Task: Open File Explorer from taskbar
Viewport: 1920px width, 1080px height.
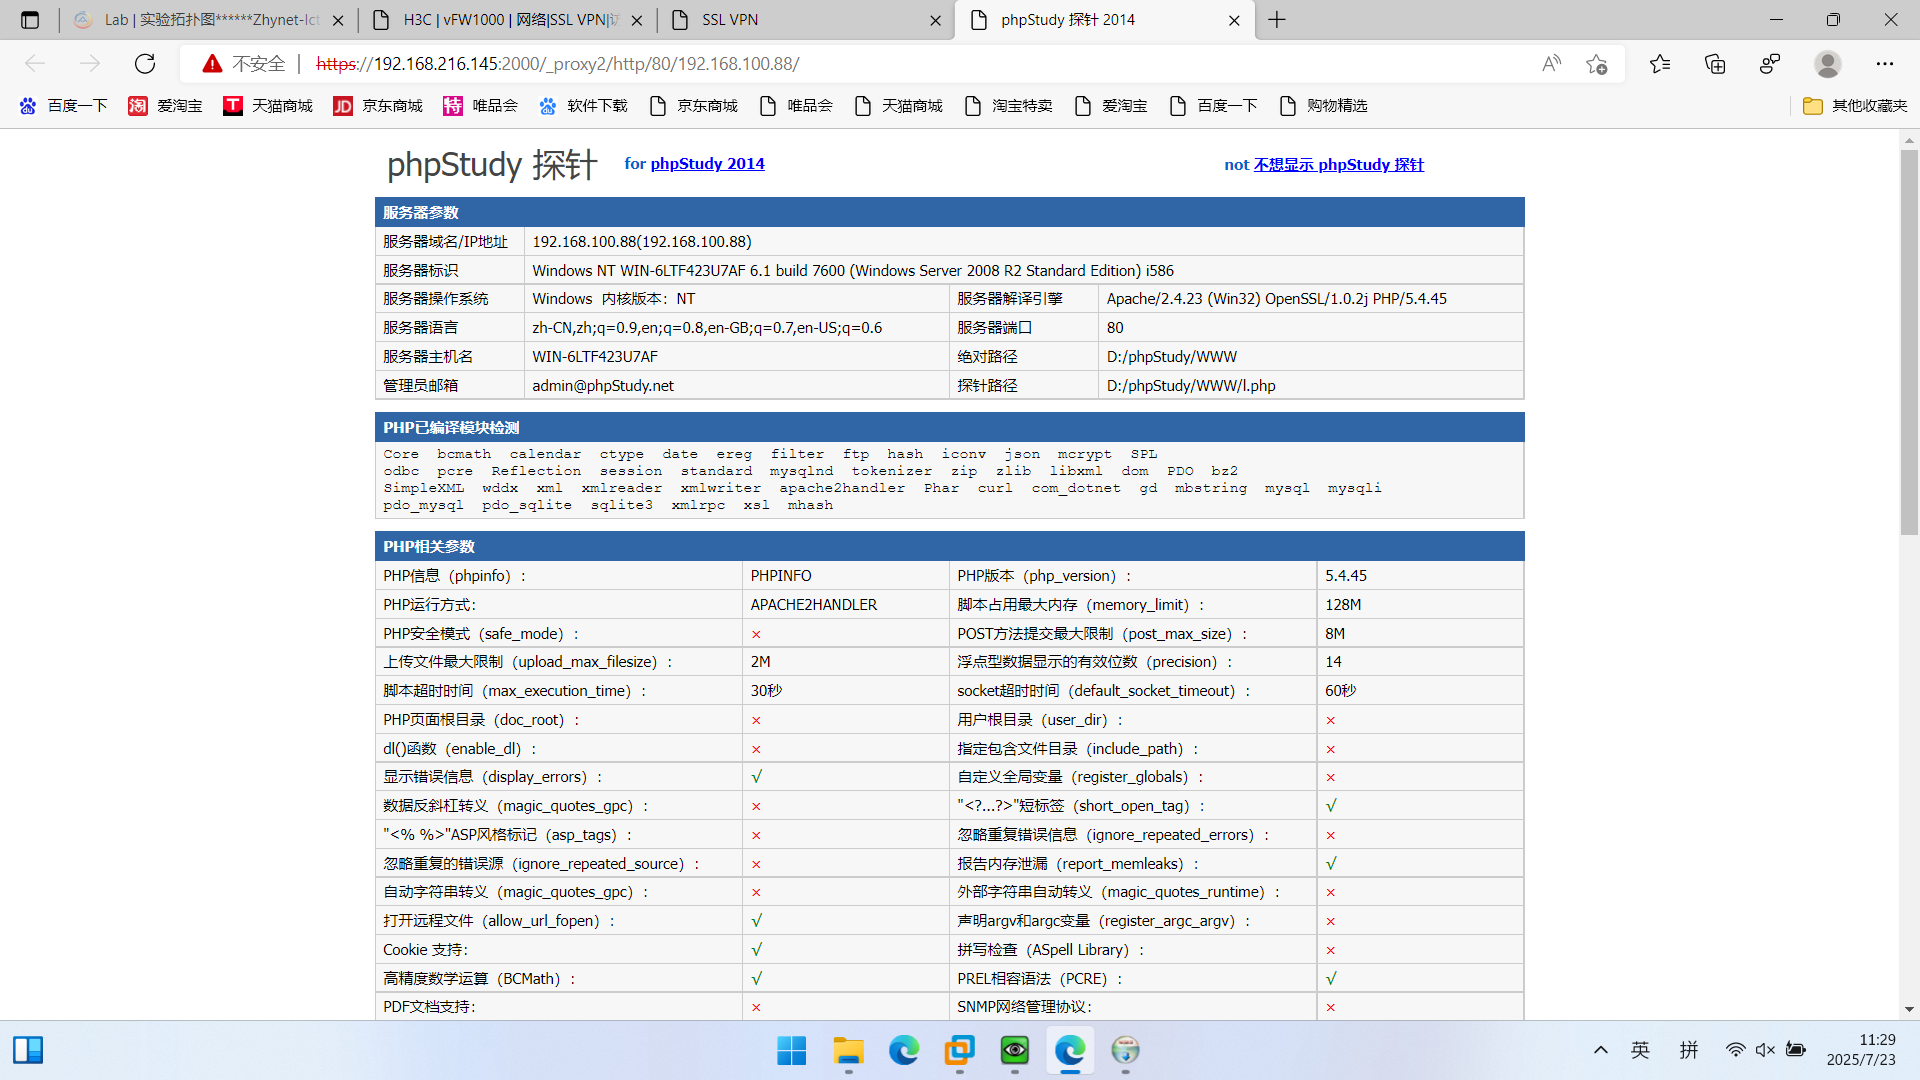Action: coord(848,1050)
